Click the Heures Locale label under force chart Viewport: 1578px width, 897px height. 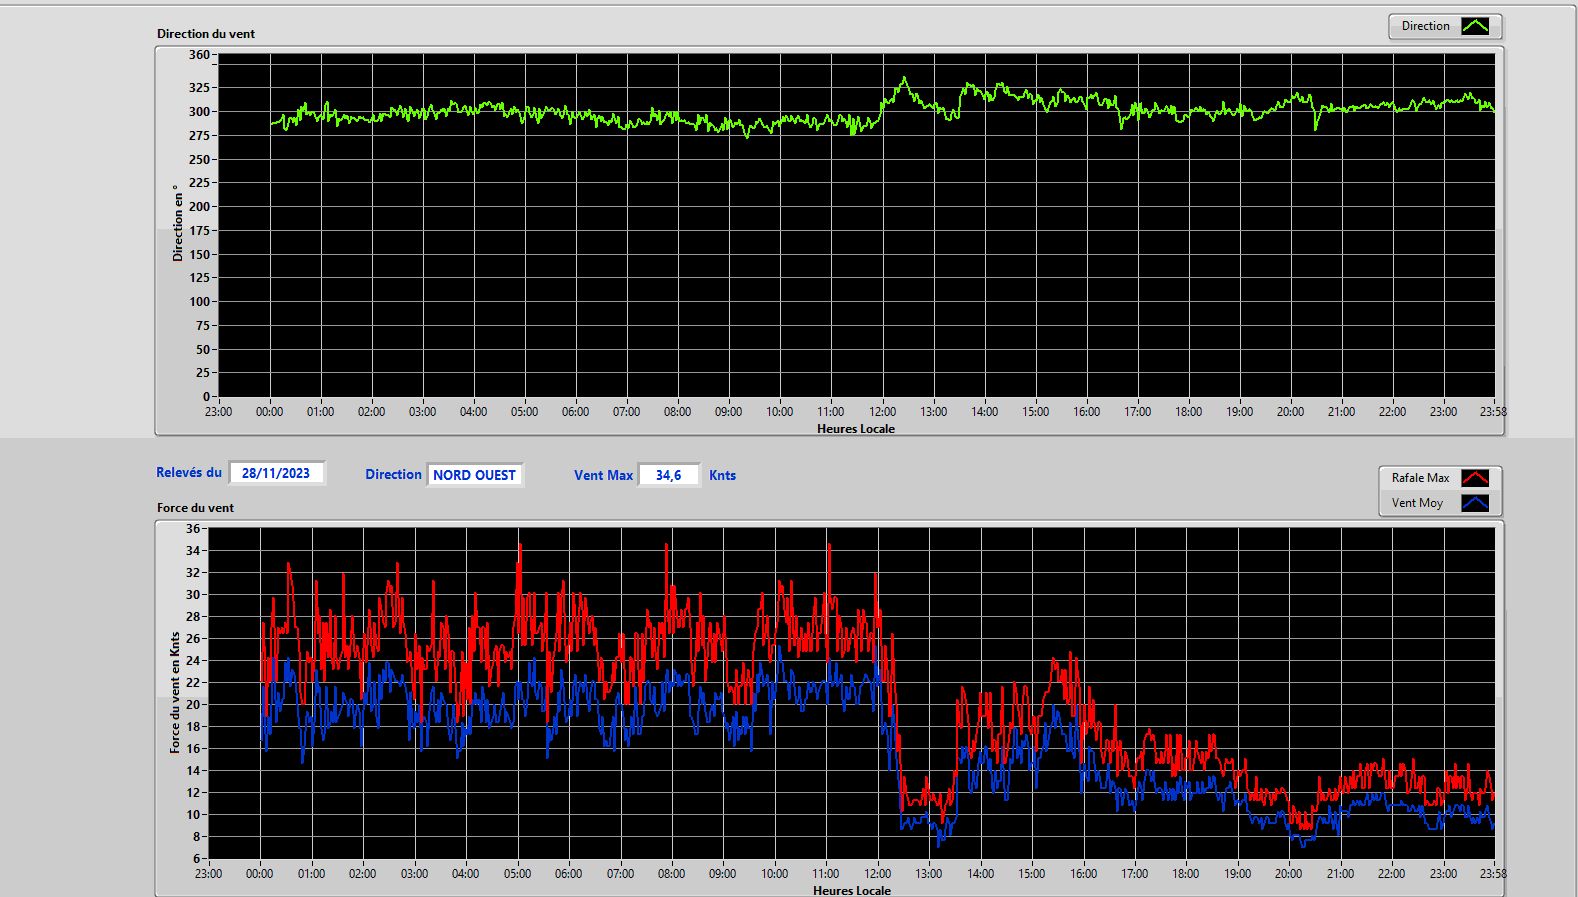[x=852, y=890]
